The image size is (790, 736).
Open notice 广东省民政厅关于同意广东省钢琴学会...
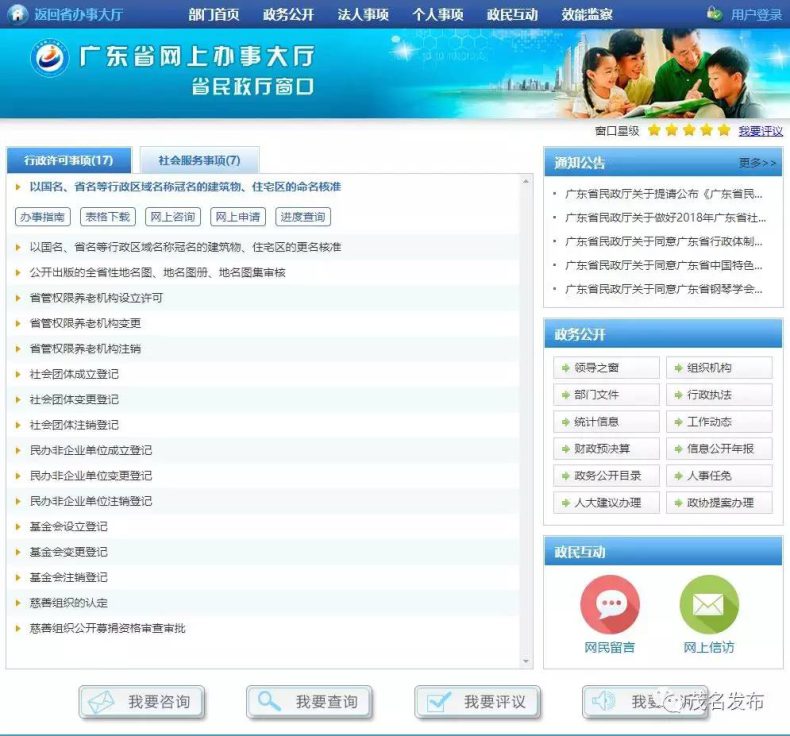(664, 289)
